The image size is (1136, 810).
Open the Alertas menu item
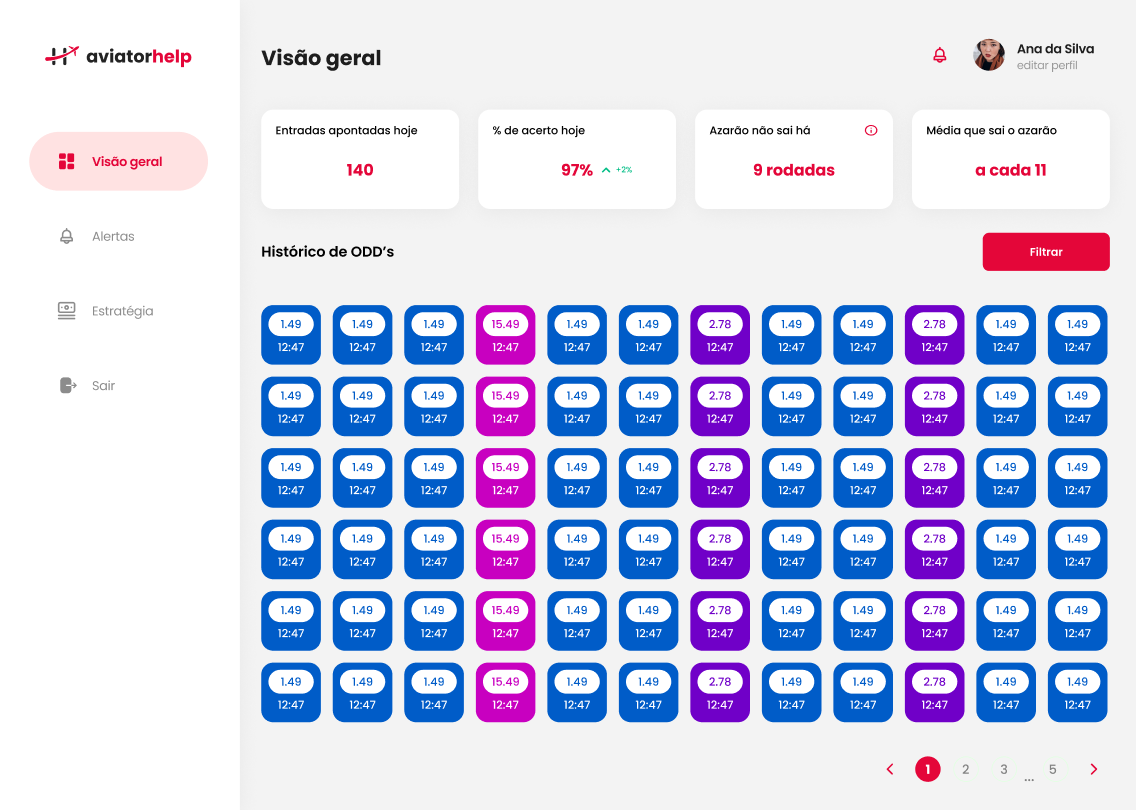[x=113, y=237]
